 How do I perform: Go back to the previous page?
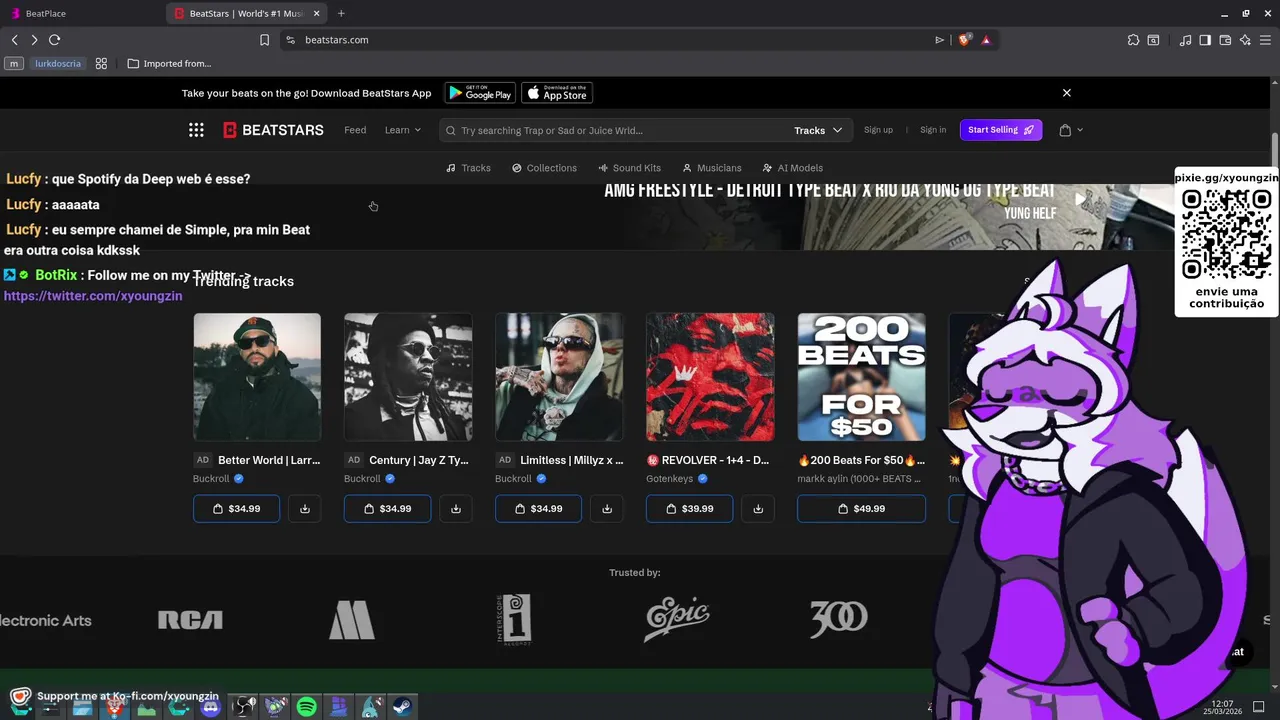click(x=14, y=40)
